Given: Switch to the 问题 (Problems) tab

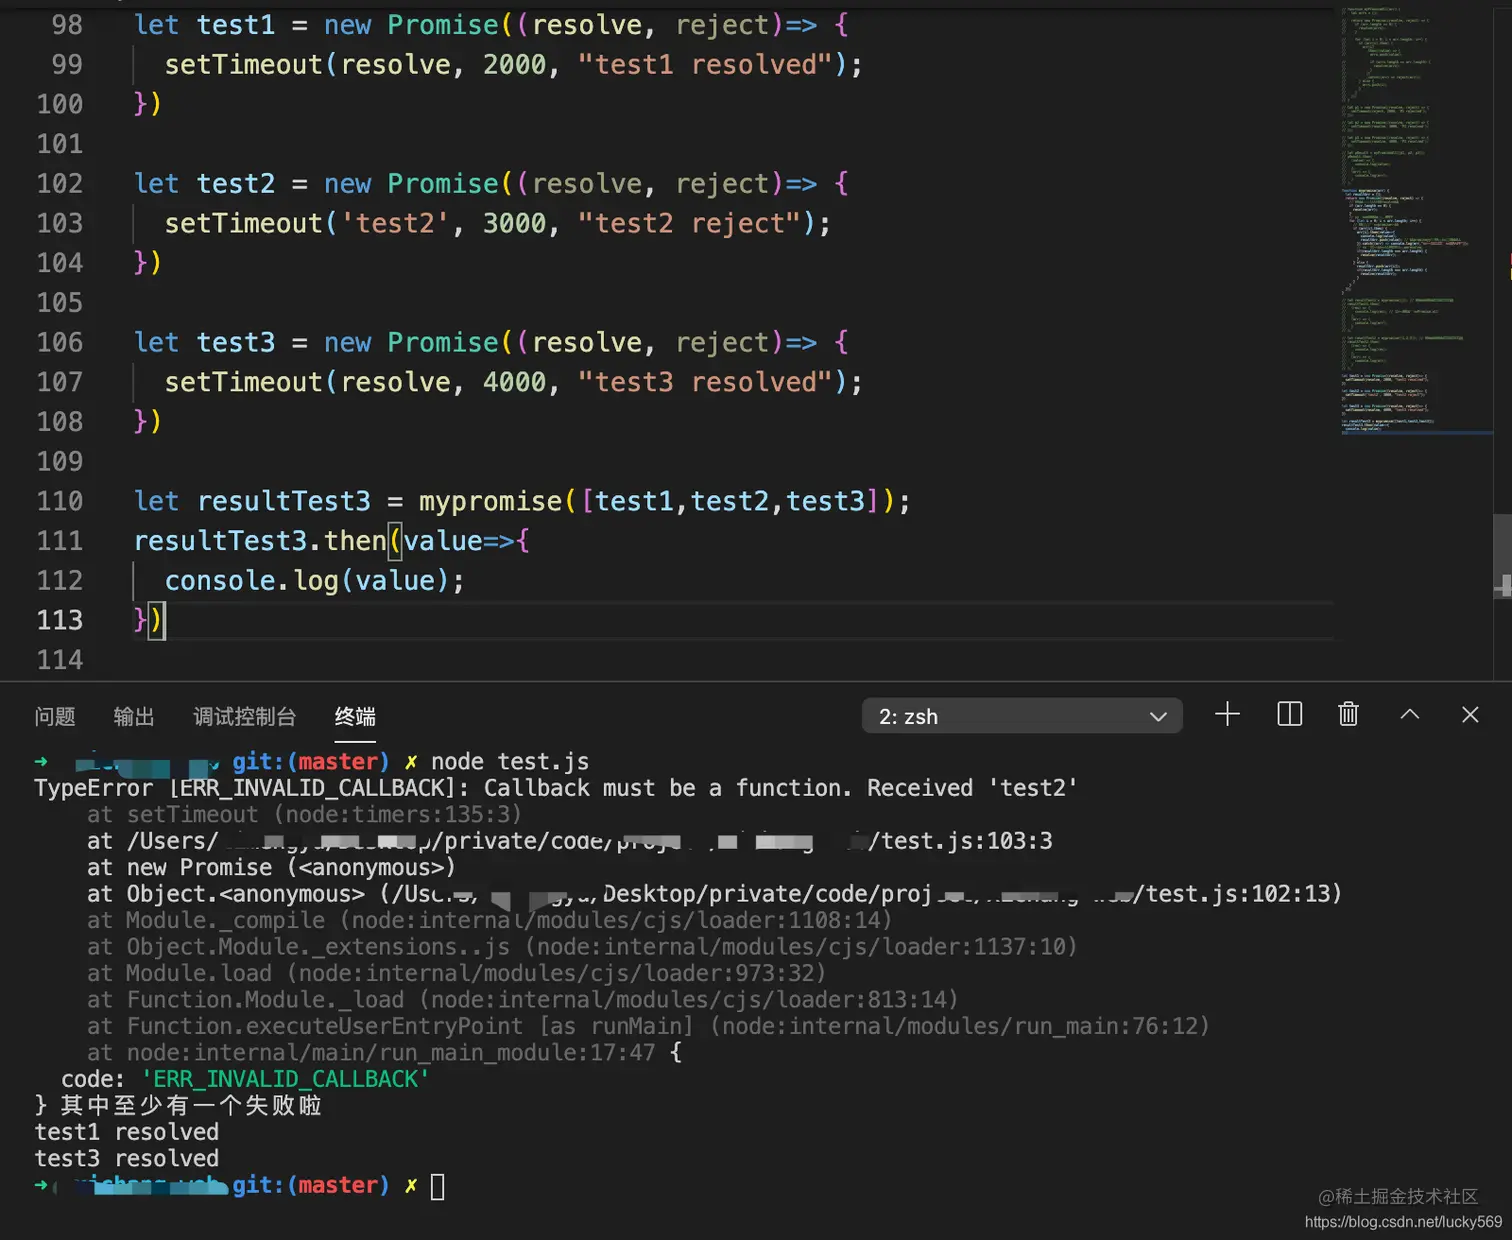Looking at the screenshot, I should point(55,716).
